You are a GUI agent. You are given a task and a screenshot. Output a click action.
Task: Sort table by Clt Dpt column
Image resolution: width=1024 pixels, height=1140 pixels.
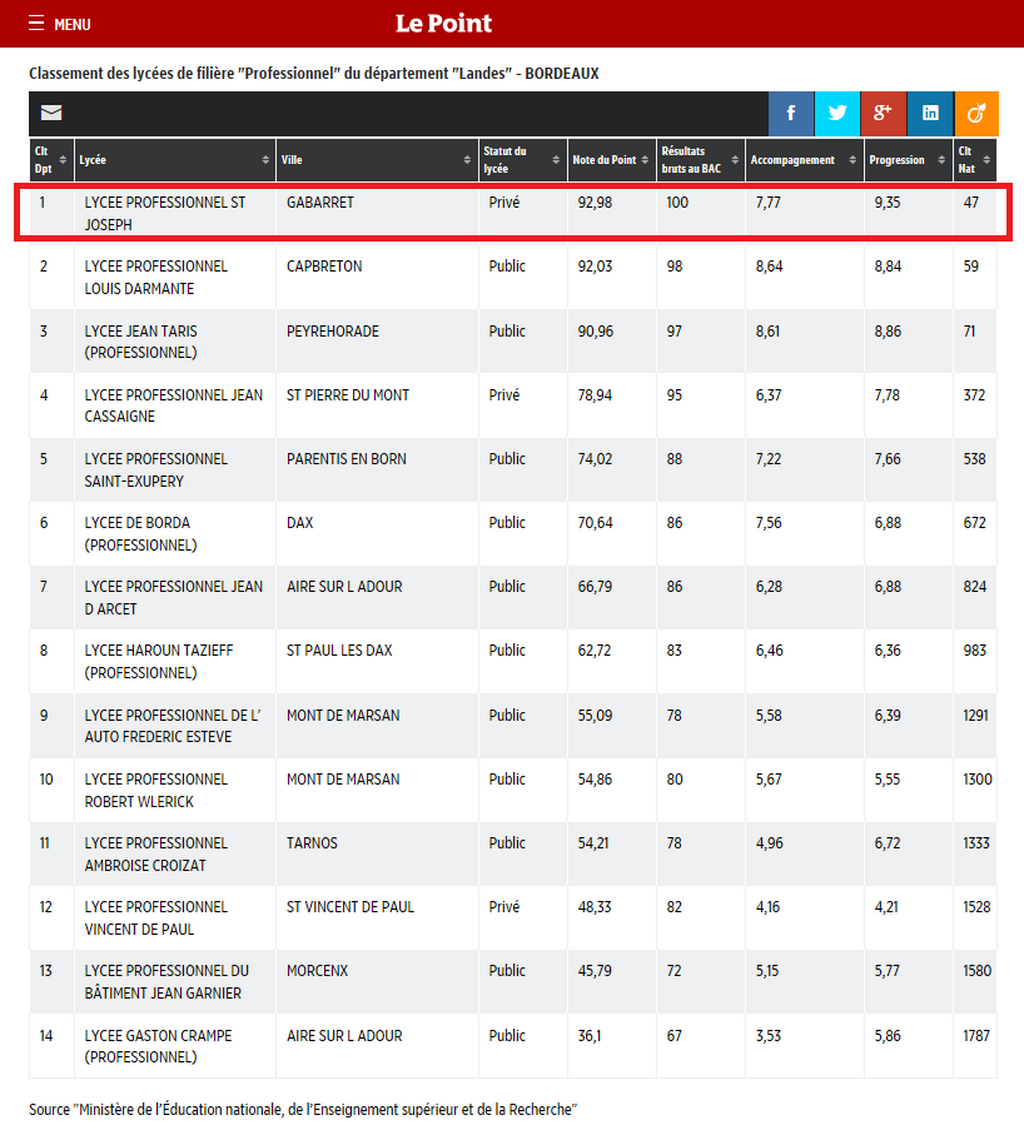[51, 160]
